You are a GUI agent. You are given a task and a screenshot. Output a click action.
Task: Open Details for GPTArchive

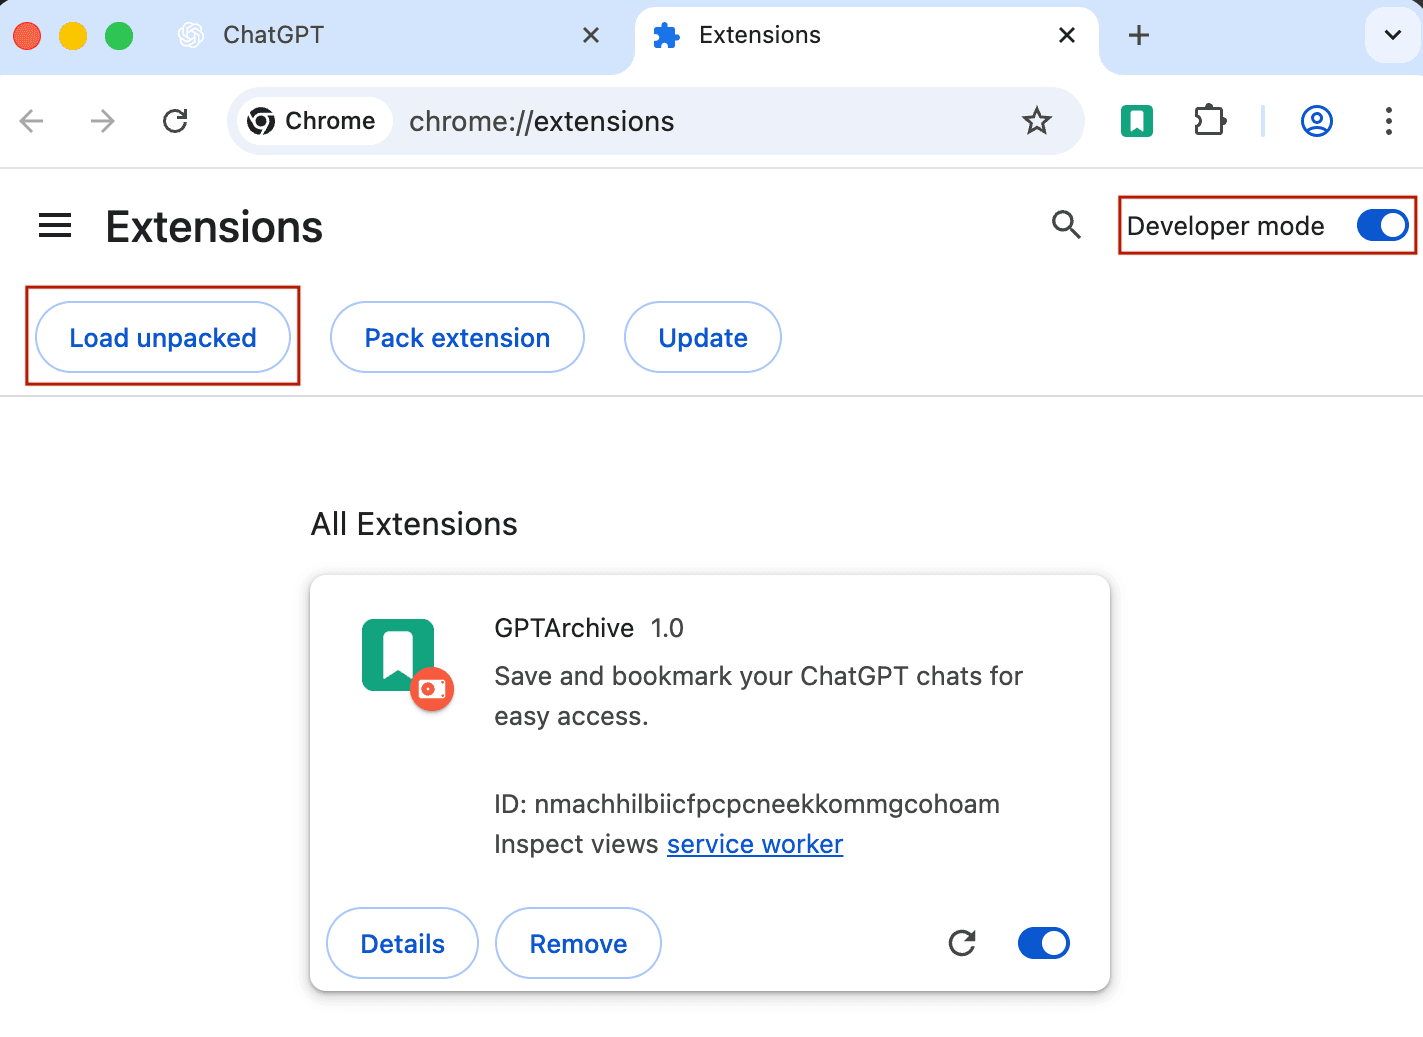402,942
